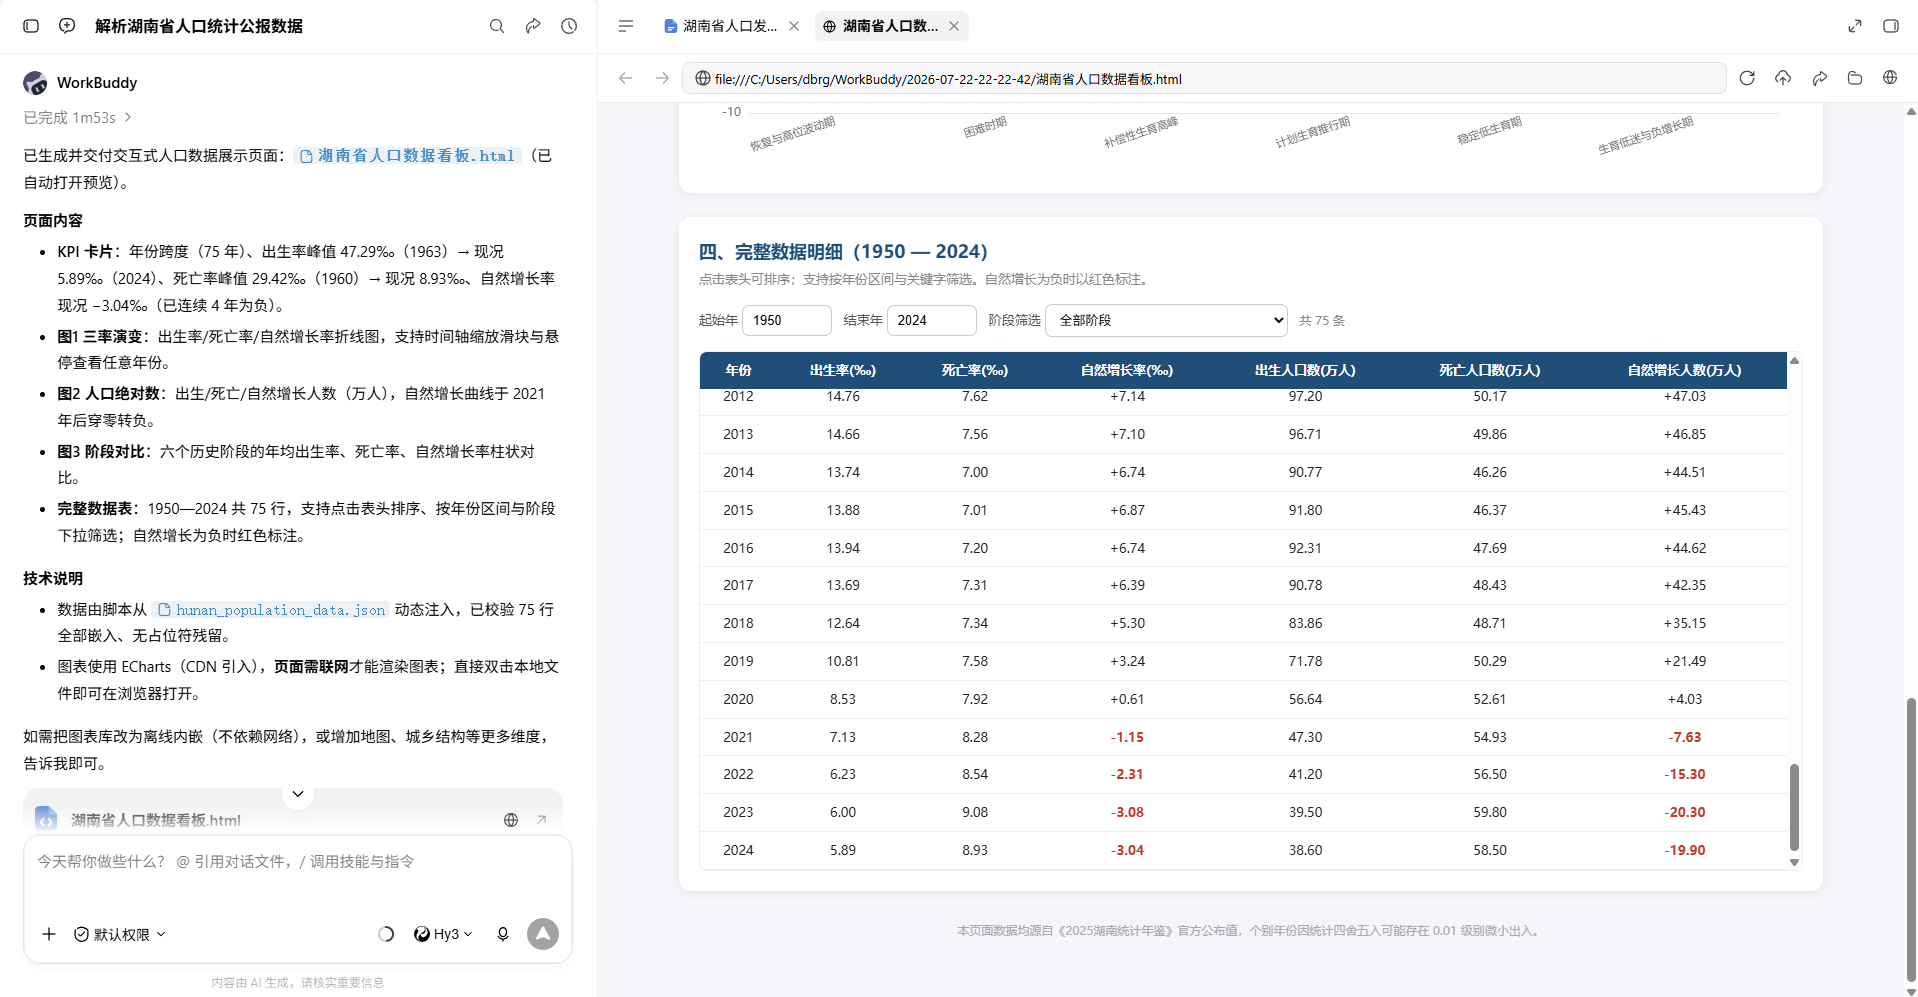Select the 湖南省人口数... tab
Screen dimensions: 1918x997
pyautogui.click(x=891, y=26)
